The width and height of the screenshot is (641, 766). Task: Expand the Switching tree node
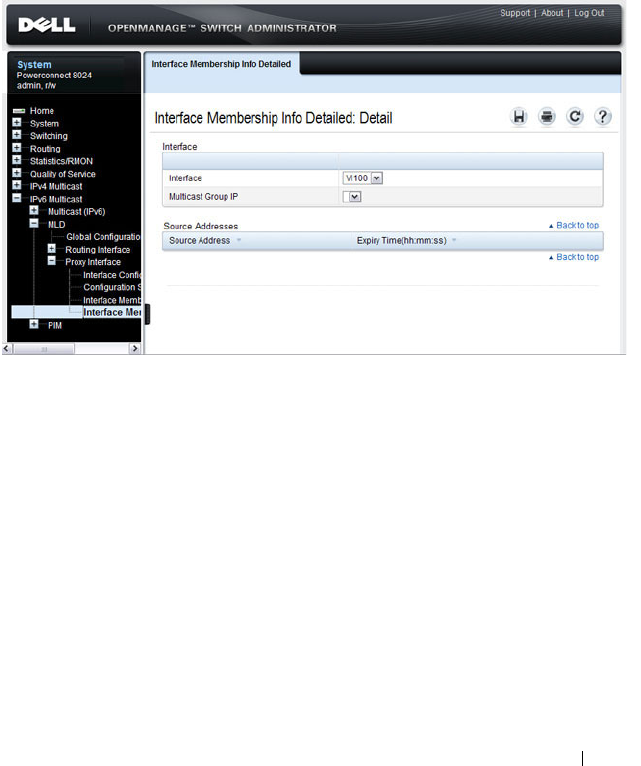pos(17,135)
